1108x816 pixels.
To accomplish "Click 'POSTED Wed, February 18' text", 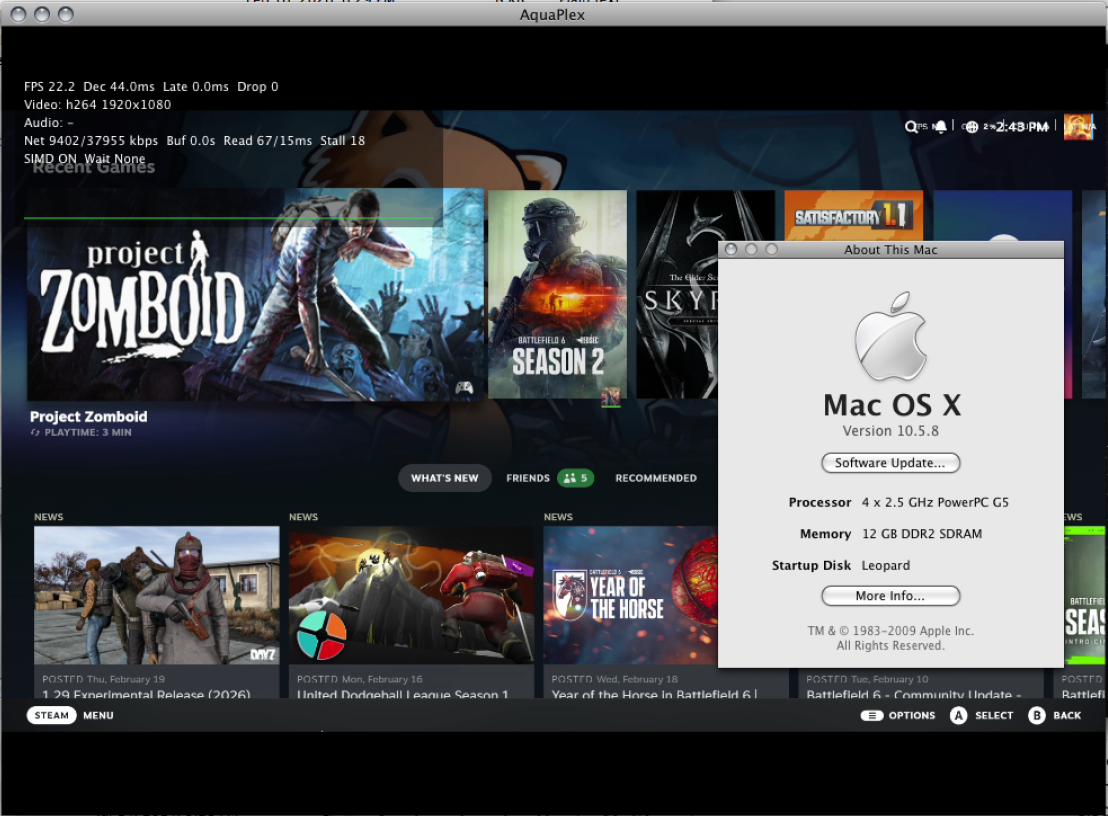I will tap(614, 679).
